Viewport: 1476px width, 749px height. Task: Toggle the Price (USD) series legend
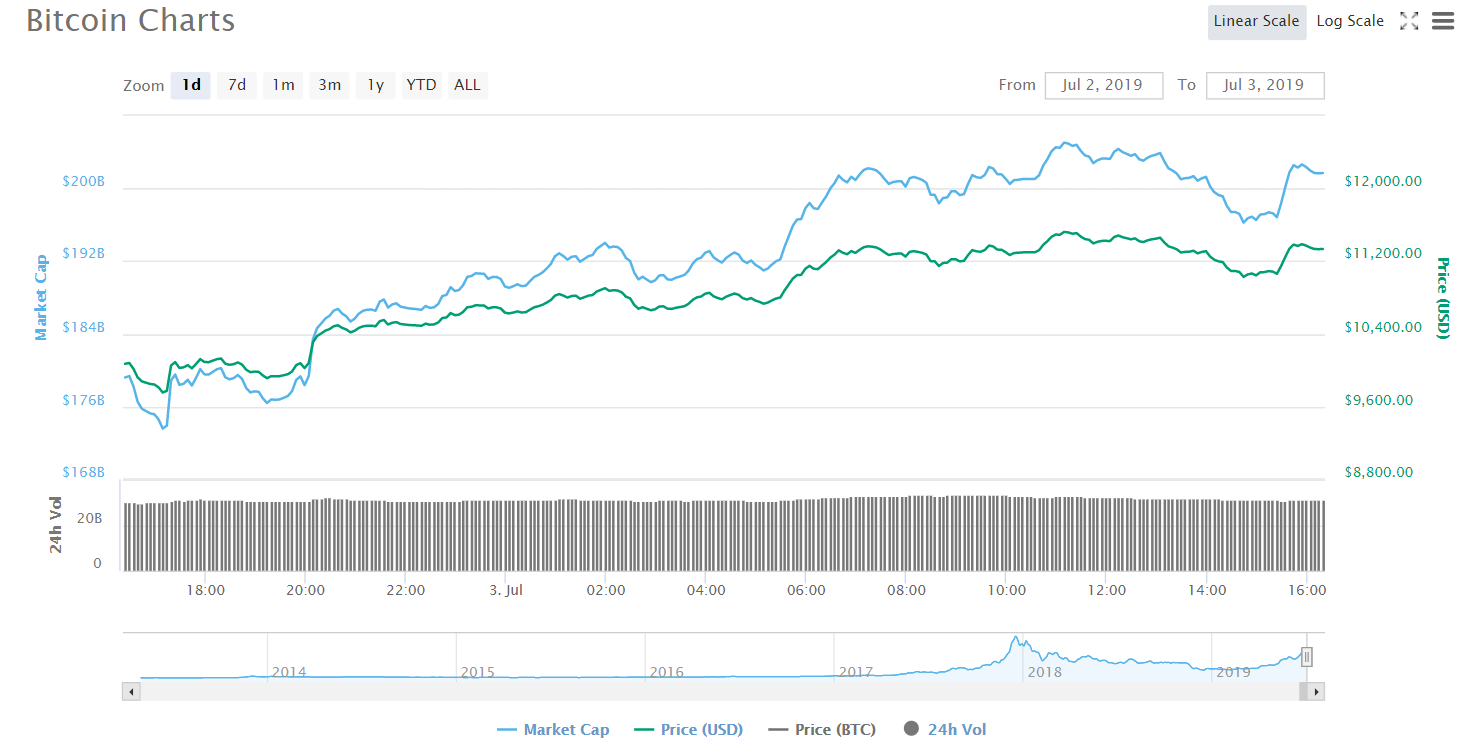point(689,730)
